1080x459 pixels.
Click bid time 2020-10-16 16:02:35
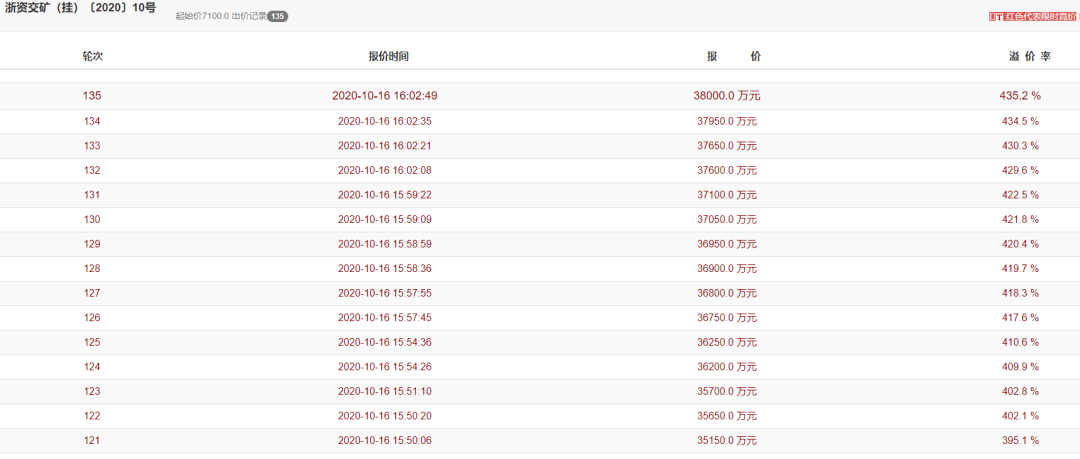(385, 121)
